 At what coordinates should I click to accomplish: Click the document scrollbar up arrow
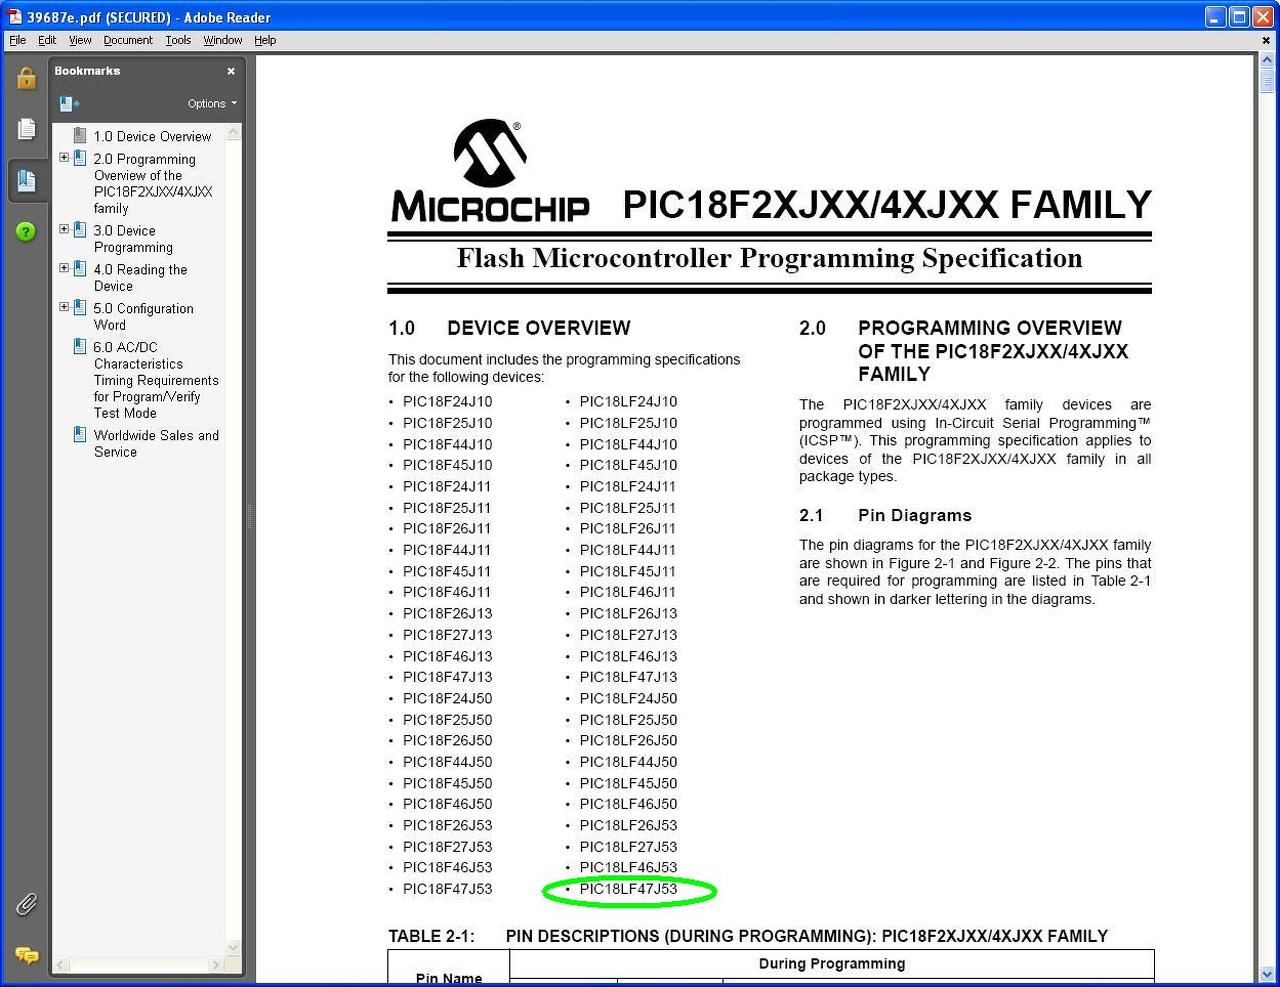(1267, 62)
